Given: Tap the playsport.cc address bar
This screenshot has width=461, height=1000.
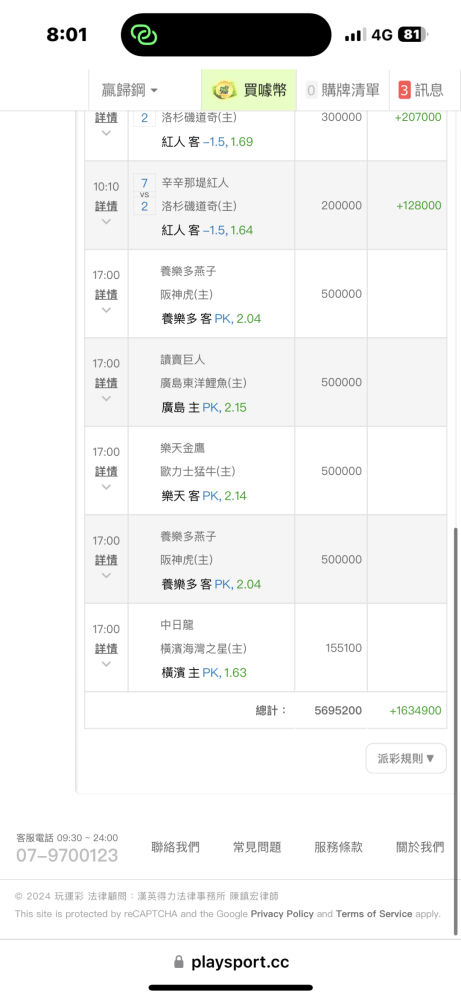Looking at the screenshot, I should point(231,962).
